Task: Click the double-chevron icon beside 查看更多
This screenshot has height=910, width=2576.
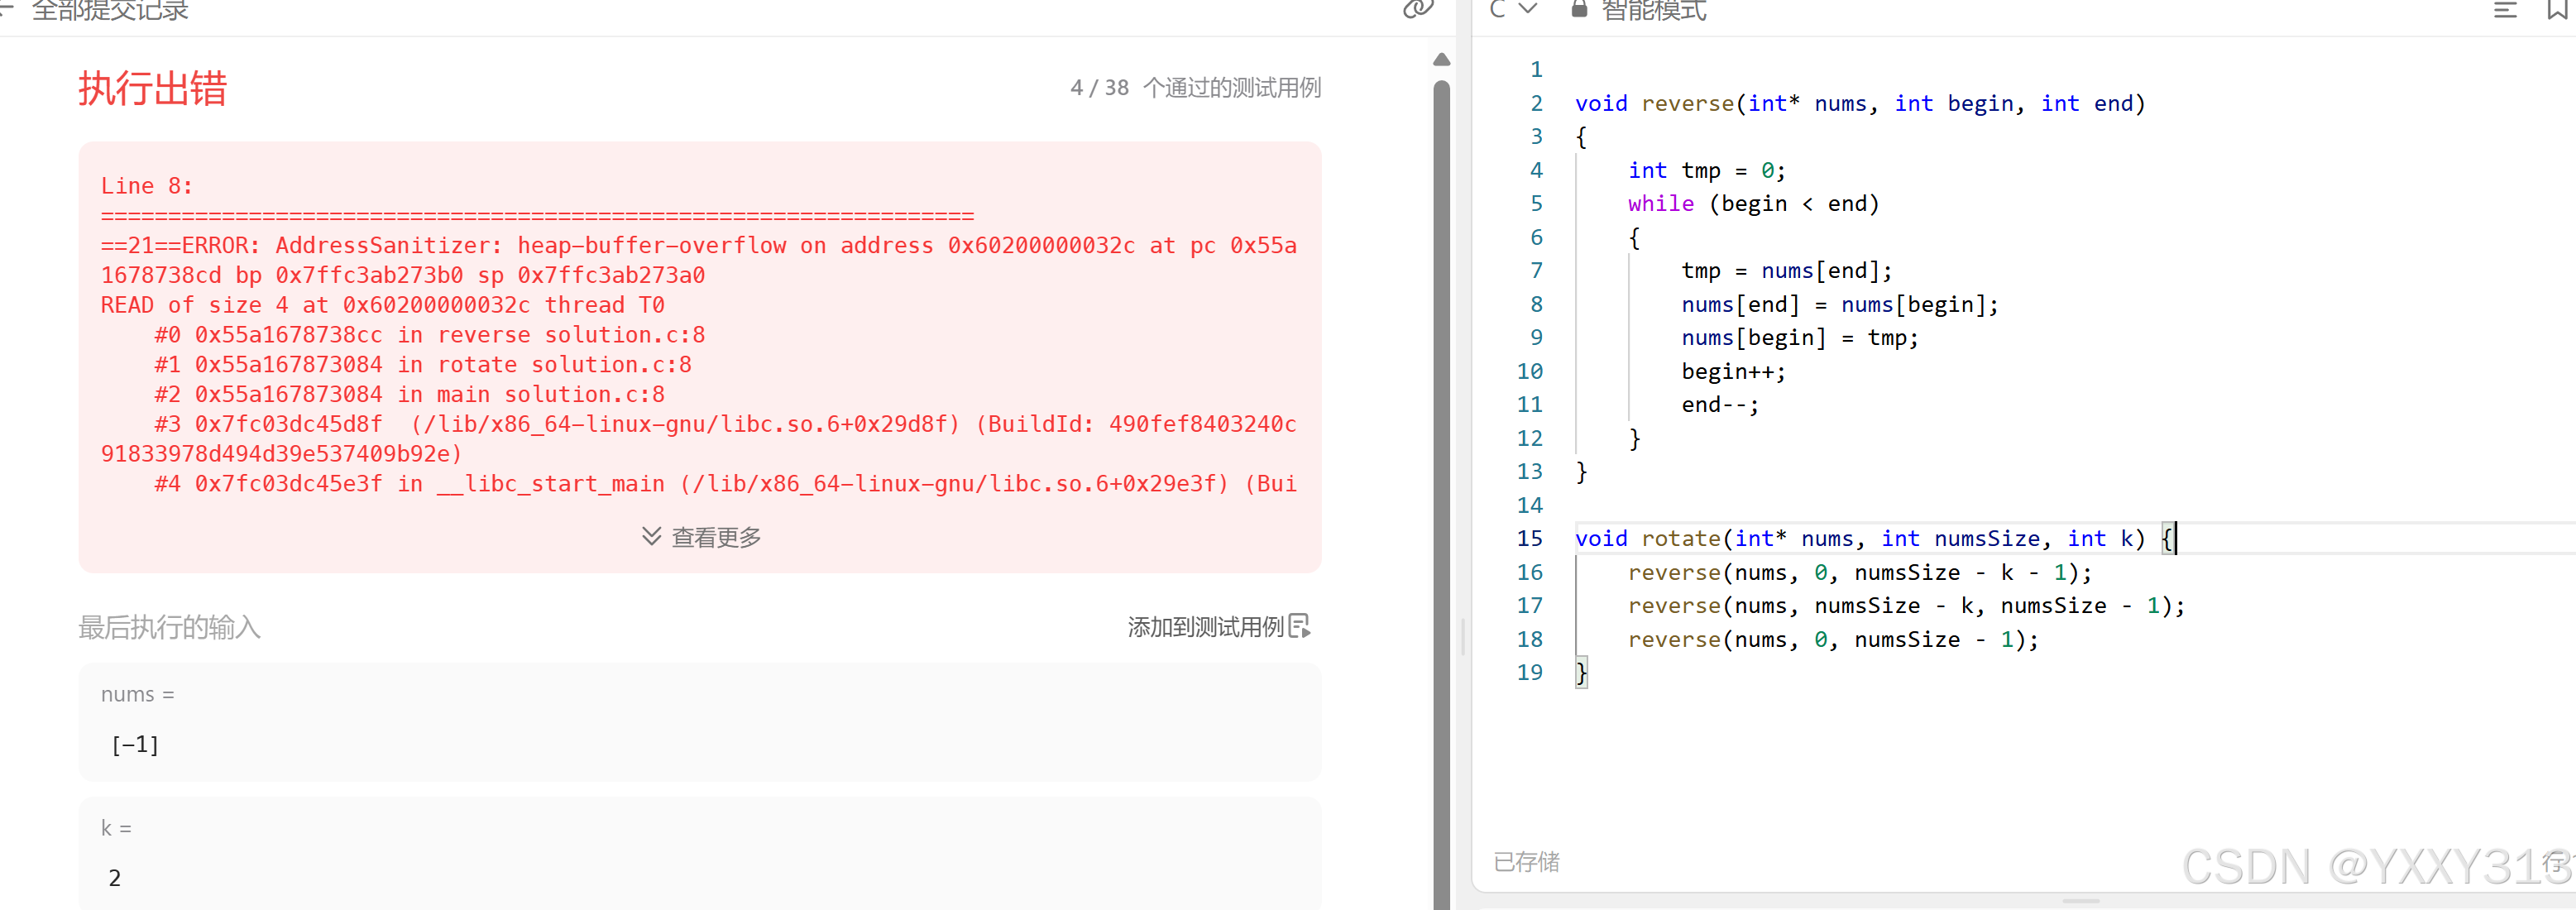Action: click(x=651, y=537)
